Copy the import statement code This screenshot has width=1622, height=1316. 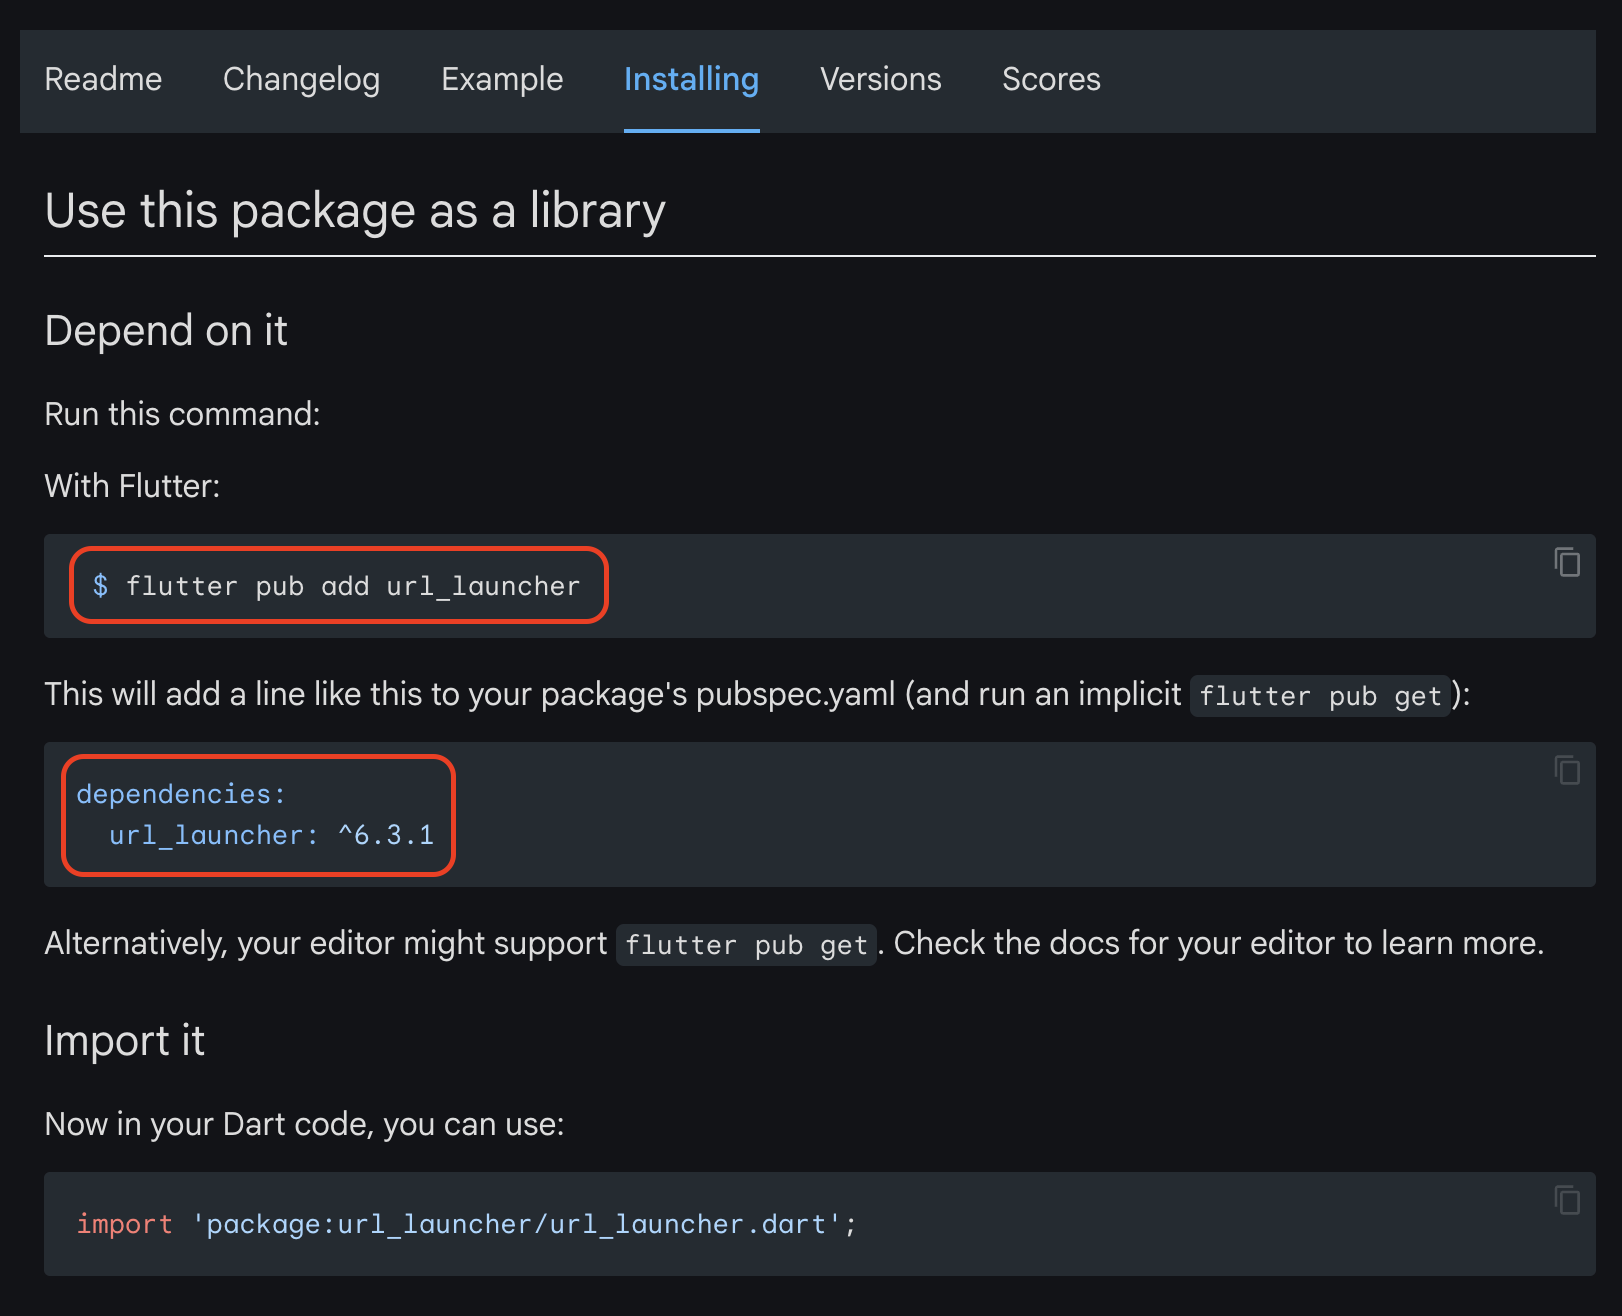point(1567,1200)
